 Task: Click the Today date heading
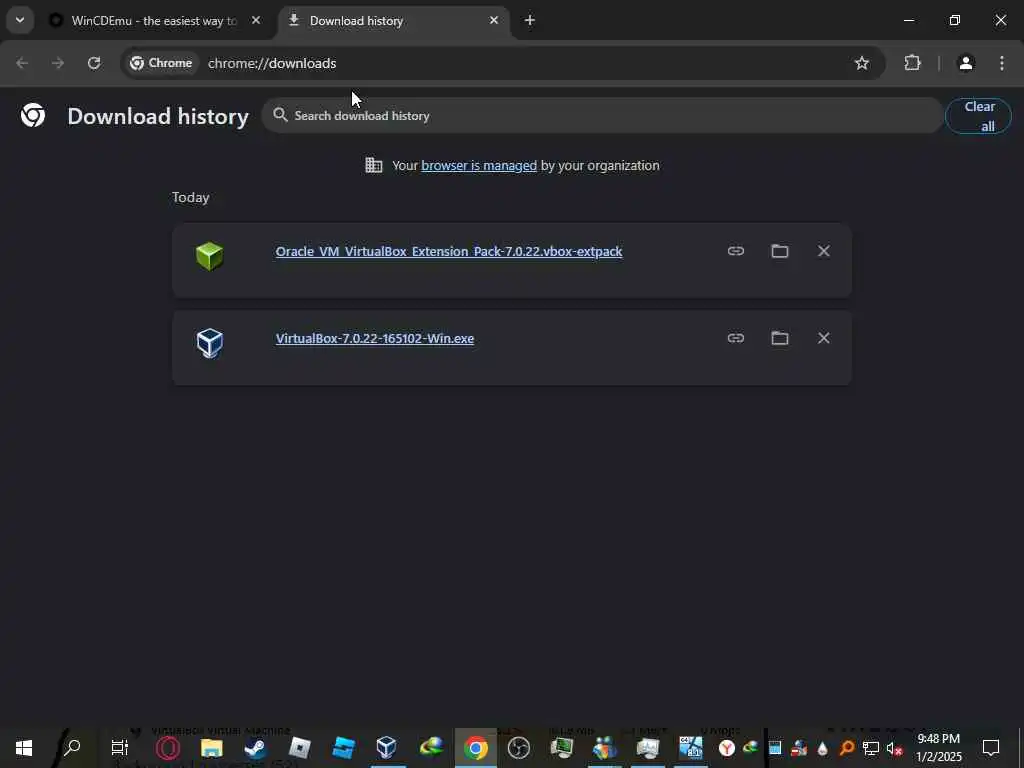[191, 198]
